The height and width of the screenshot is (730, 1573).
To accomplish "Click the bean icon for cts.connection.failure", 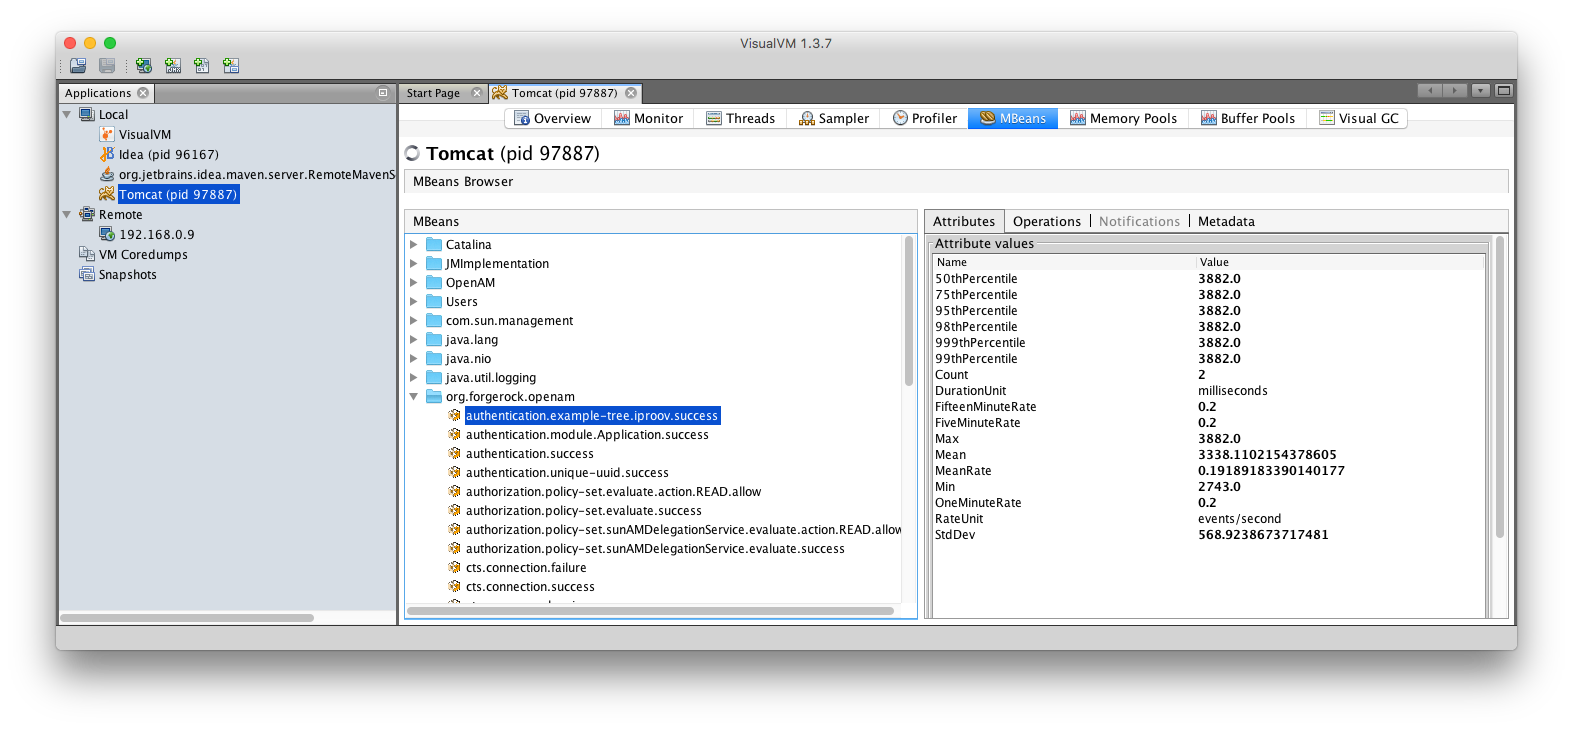I will pyautogui.click(x=455, y=567).
